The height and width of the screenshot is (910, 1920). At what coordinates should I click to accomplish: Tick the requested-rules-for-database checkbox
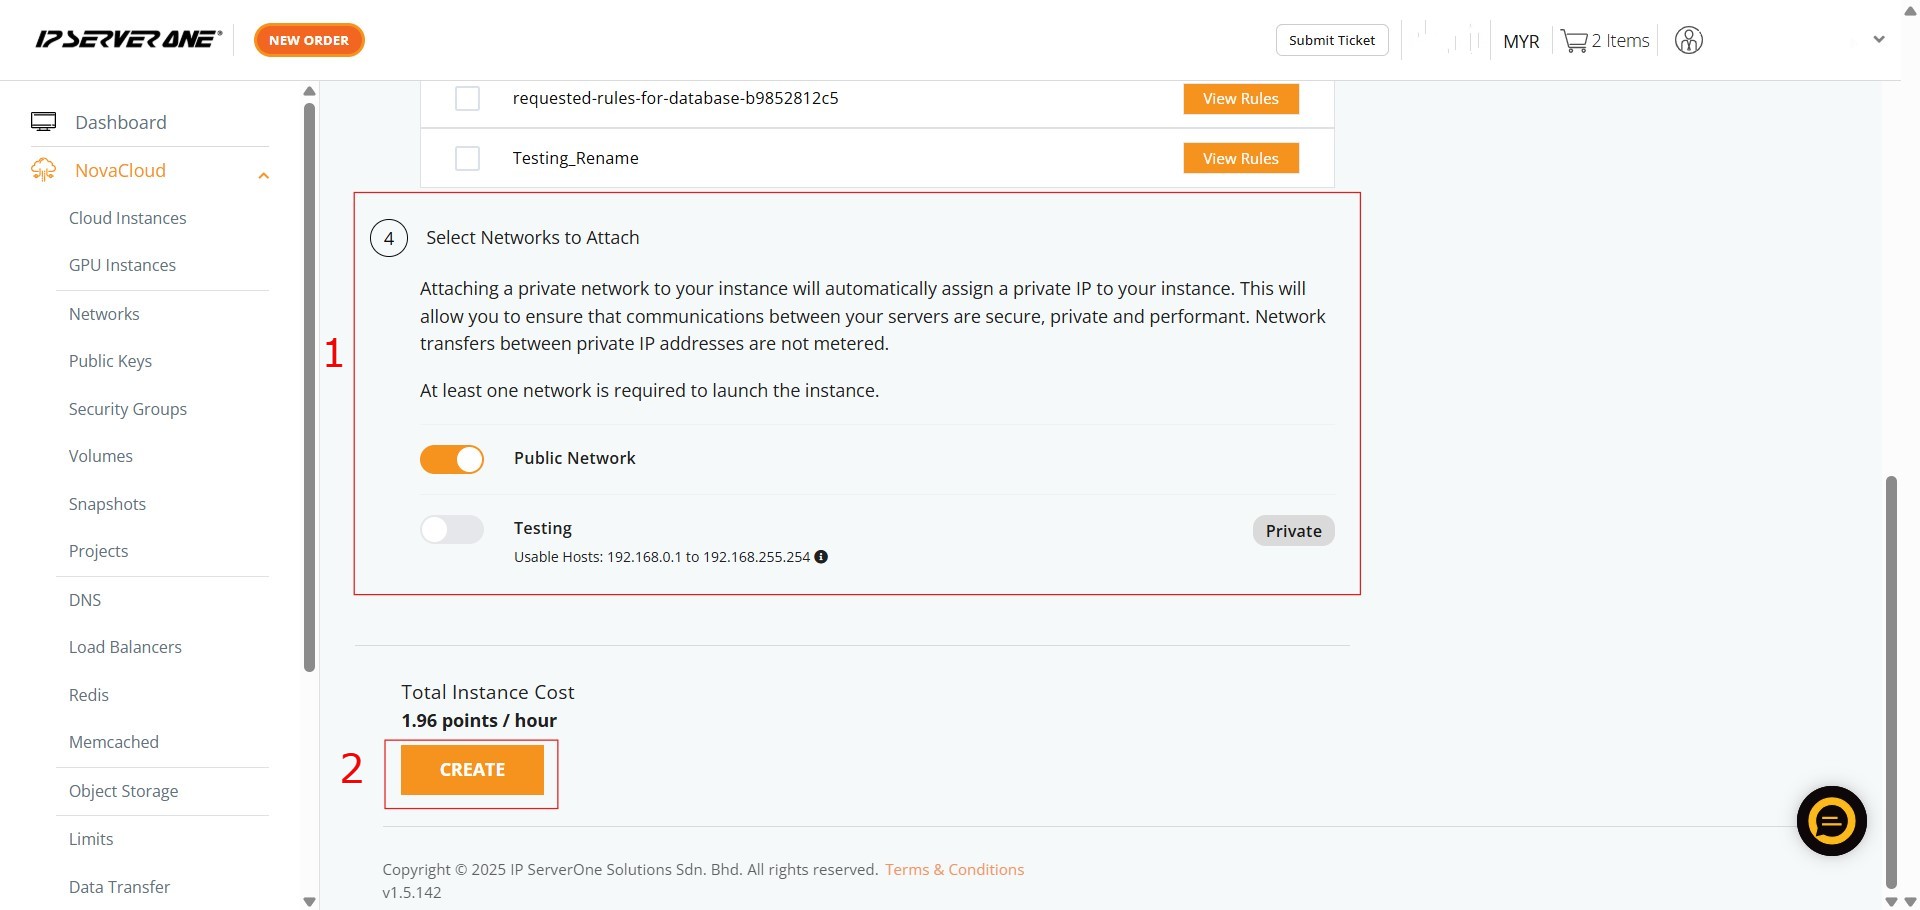[x=467, y=98]
